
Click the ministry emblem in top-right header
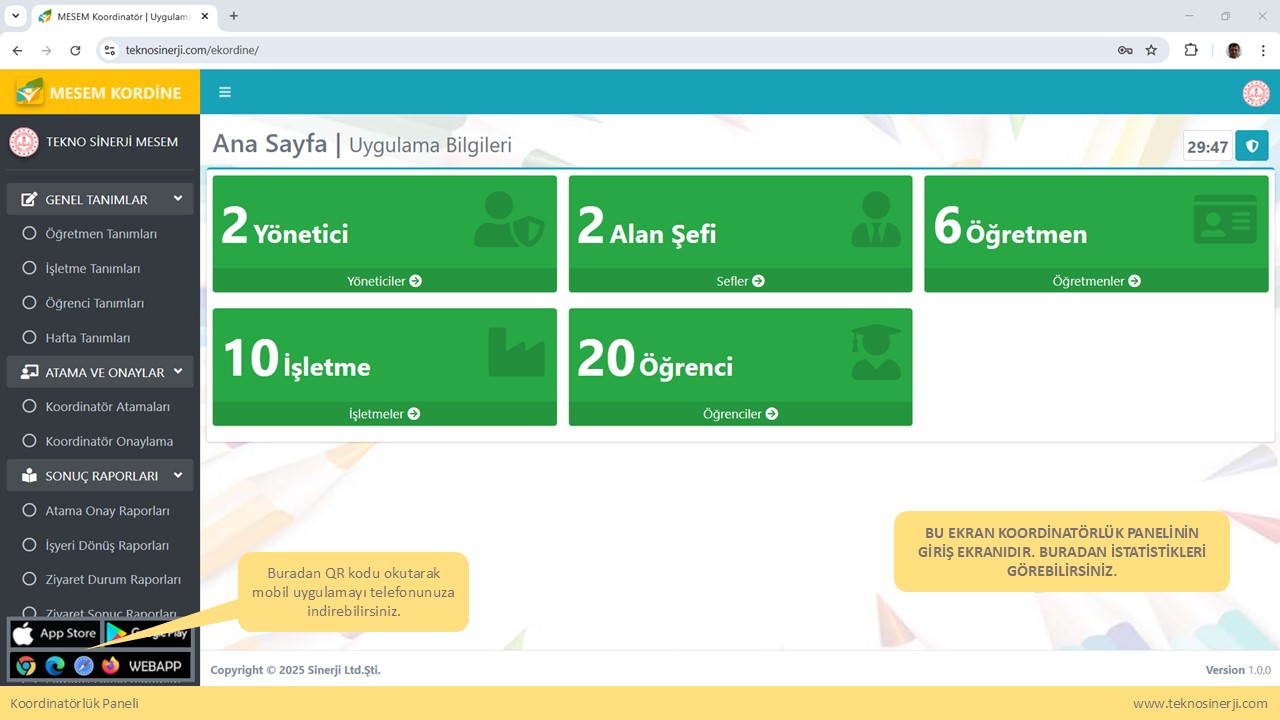[x=1255, y=93]
